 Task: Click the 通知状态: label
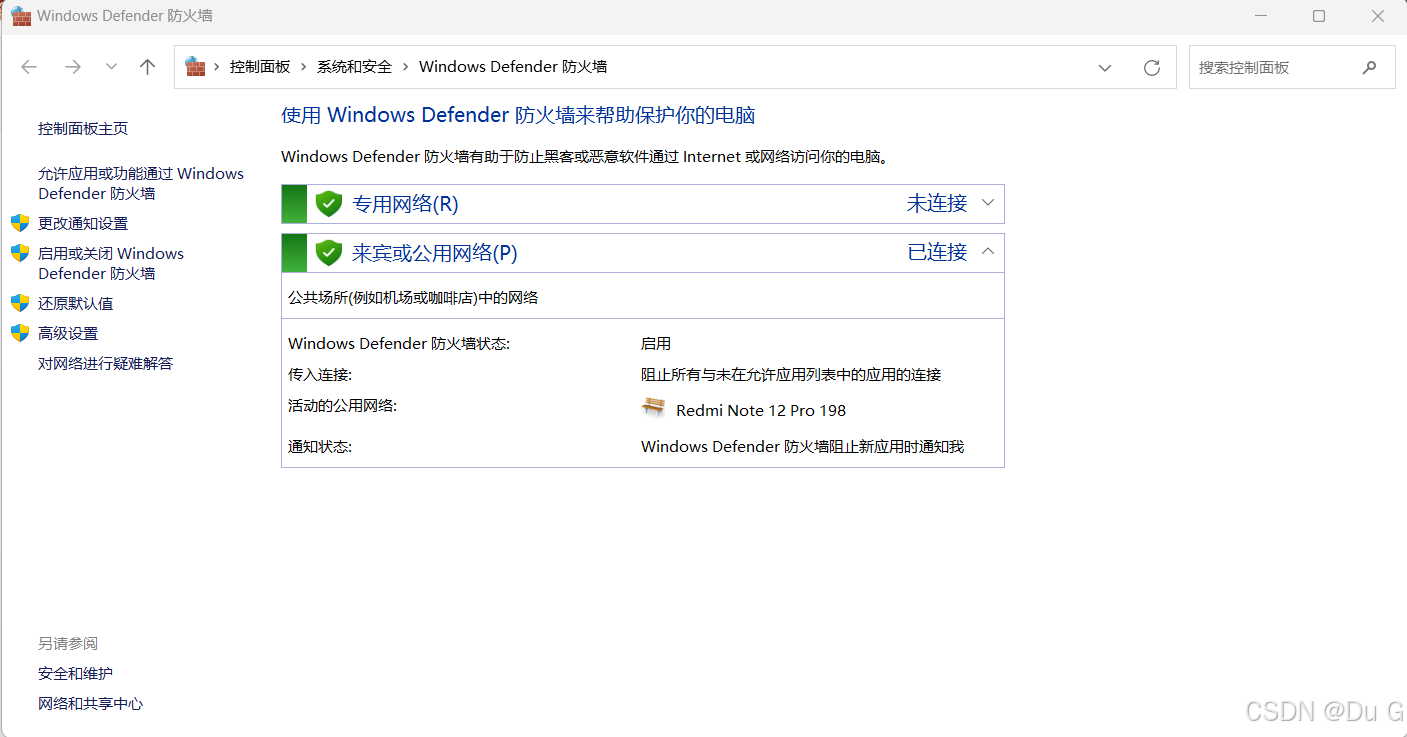320,447
